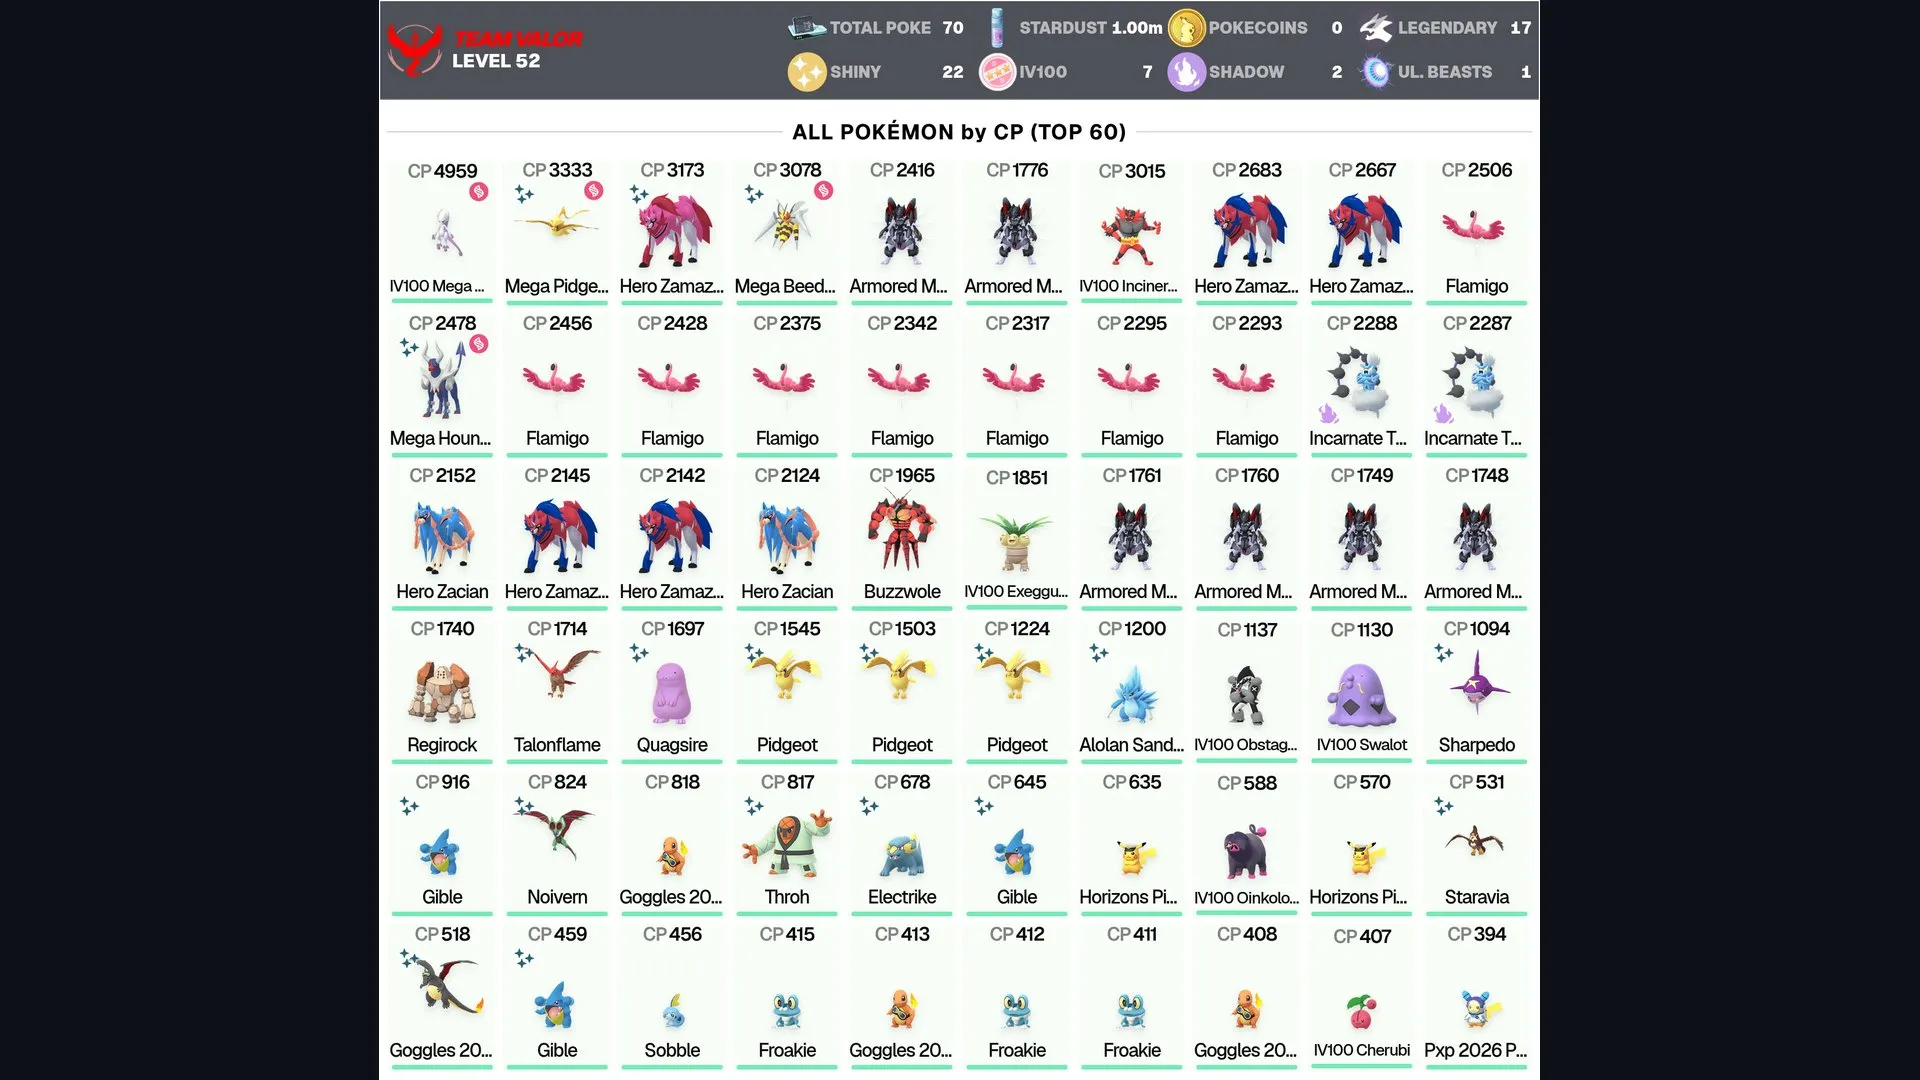Open the IV100 Oinkologne CP 588 card
Image resolution: width=1920 pixels, height=1080 pixels.
(1247, 842)
